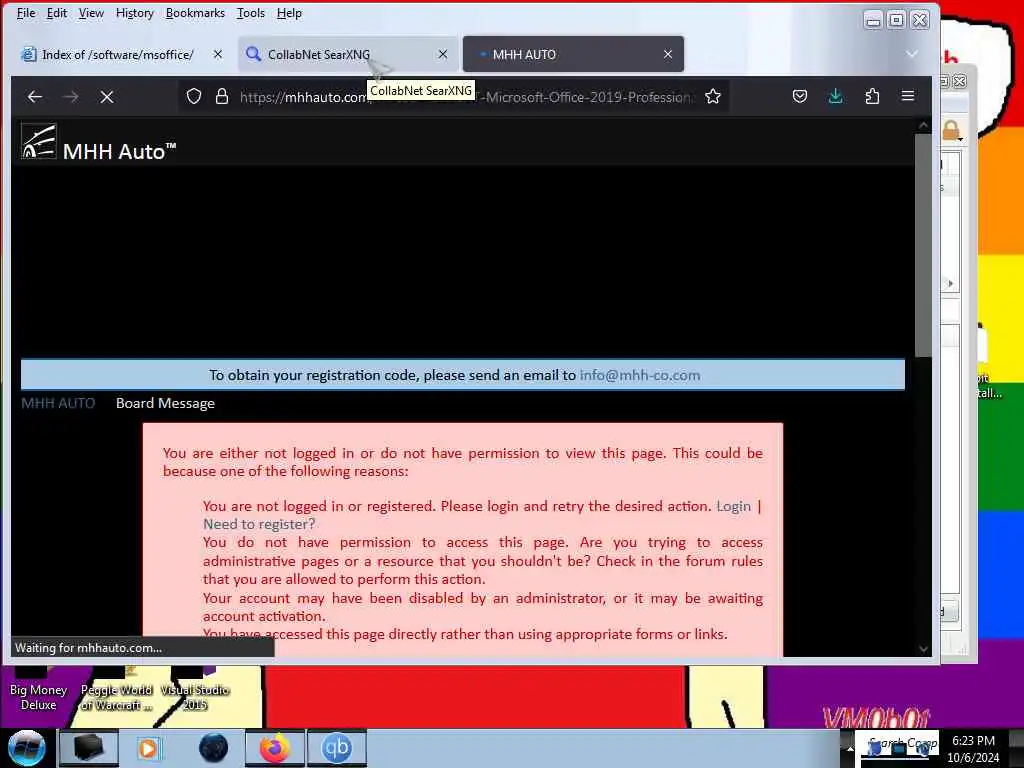Launch the media player taskbar icon

pos(148,748)
